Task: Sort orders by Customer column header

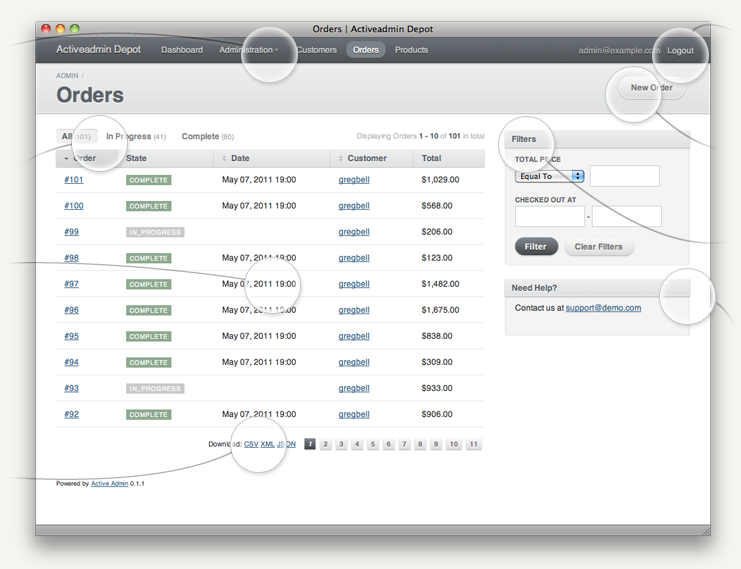Action: coord(366,158)
